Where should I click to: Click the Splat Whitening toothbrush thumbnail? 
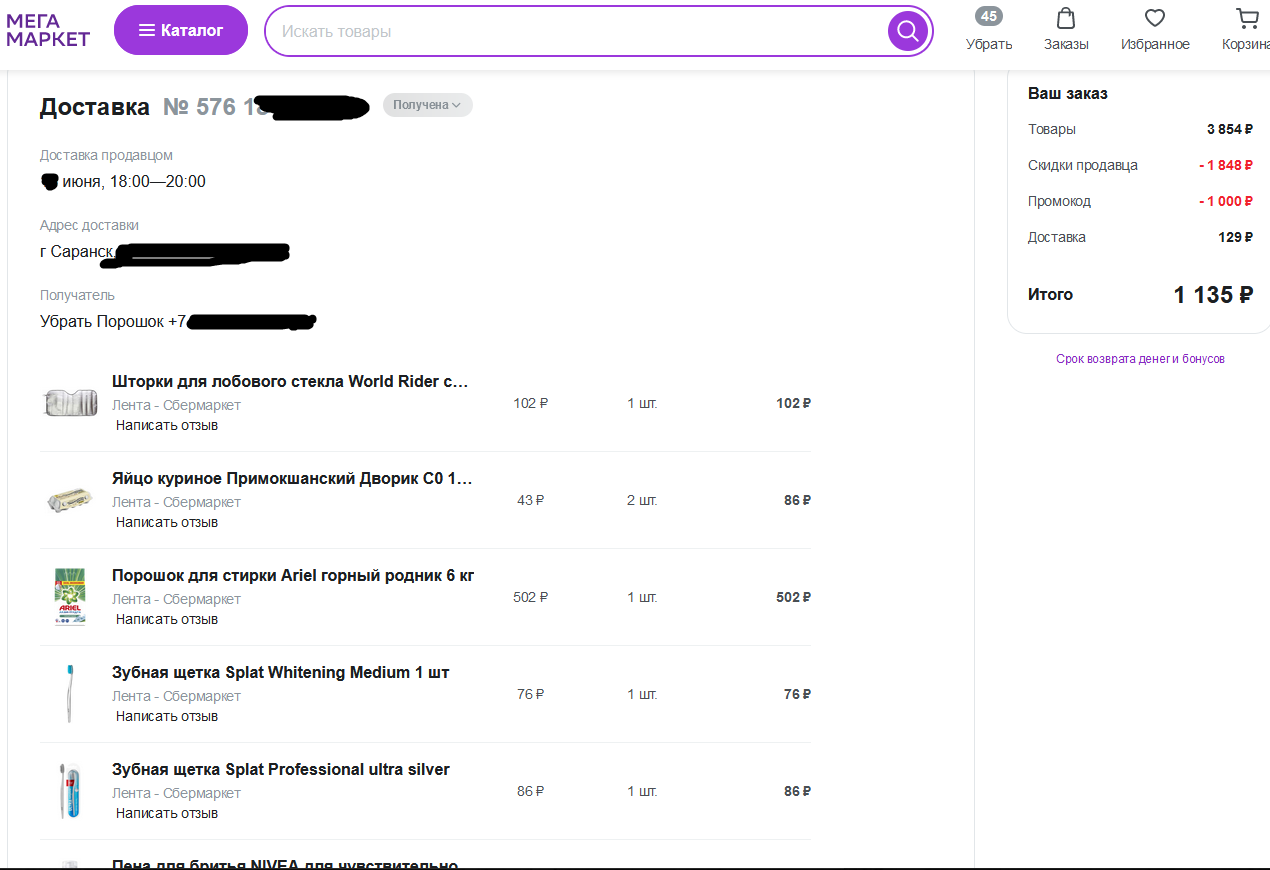point(70,694)
